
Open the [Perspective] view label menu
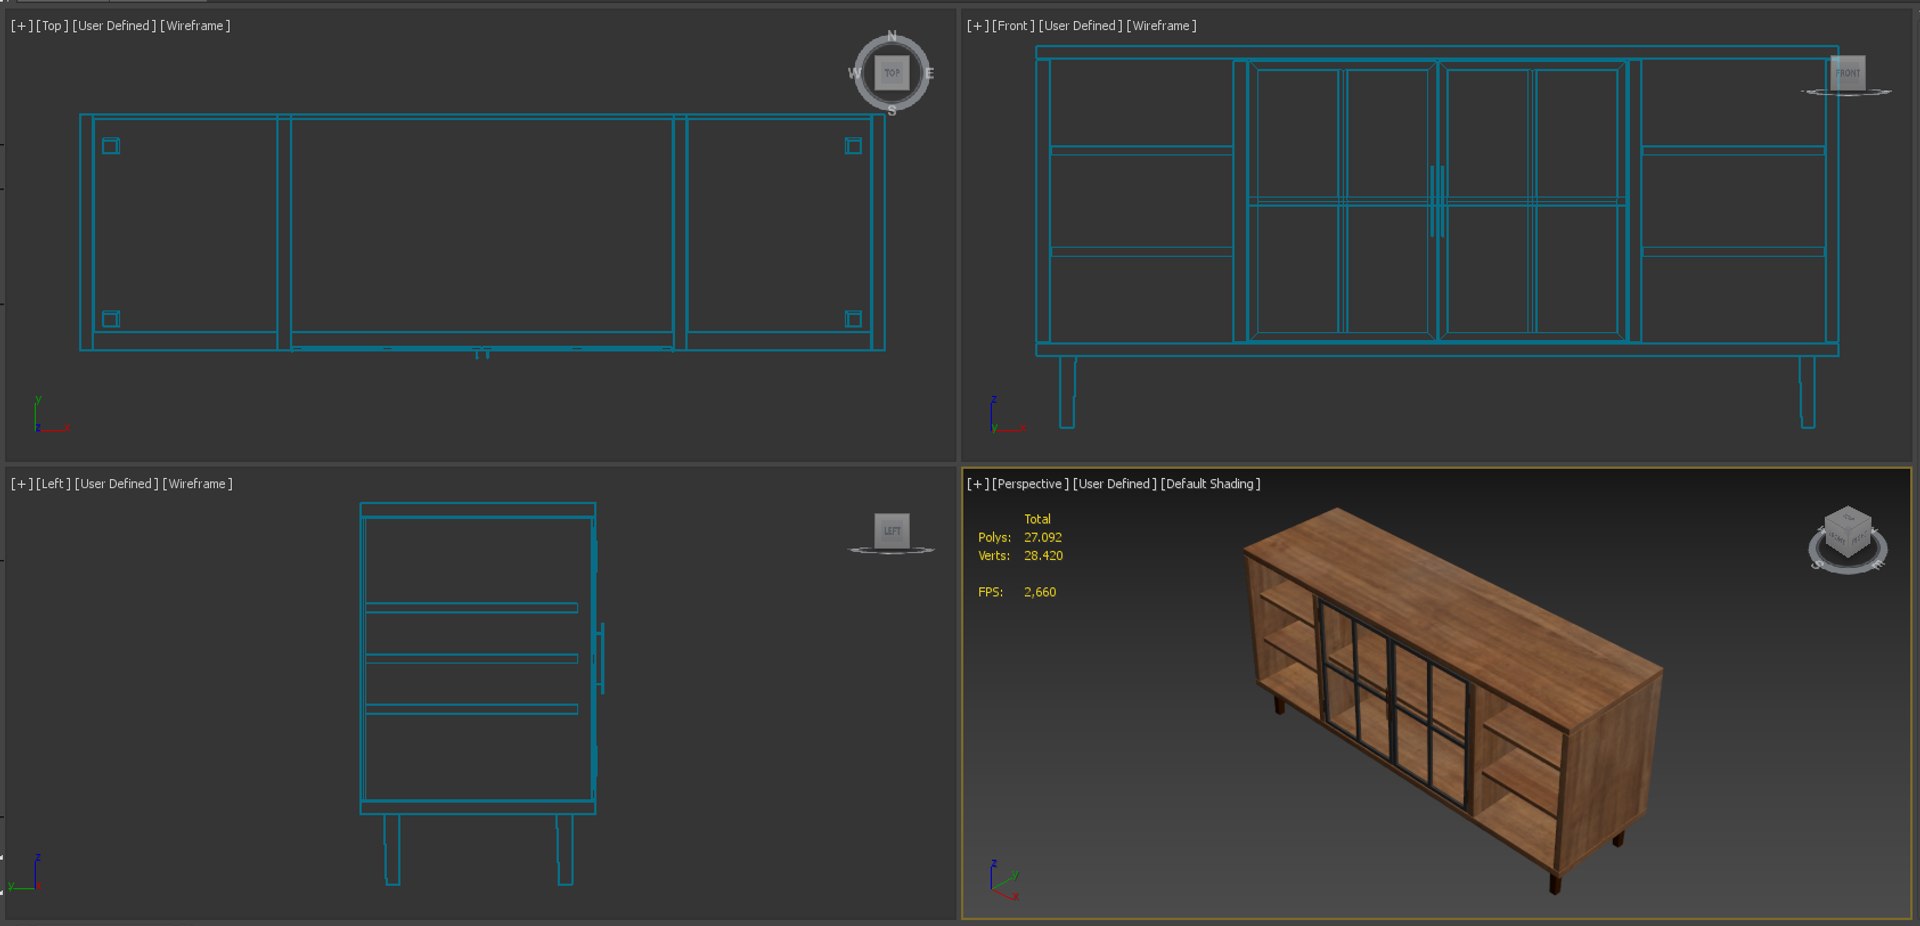pos(1030,484)
